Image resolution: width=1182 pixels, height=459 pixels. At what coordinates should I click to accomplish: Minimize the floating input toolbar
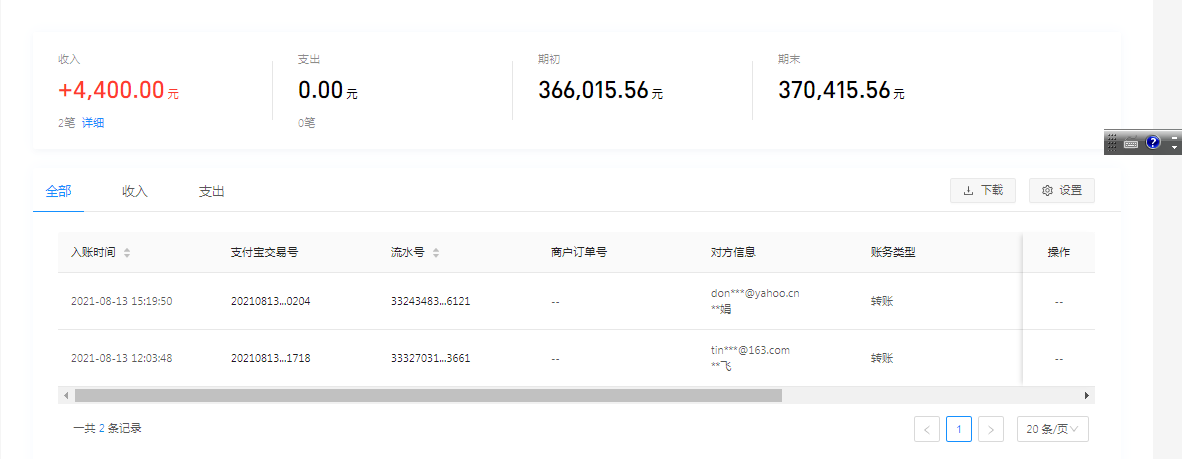tap(1174, 137)
